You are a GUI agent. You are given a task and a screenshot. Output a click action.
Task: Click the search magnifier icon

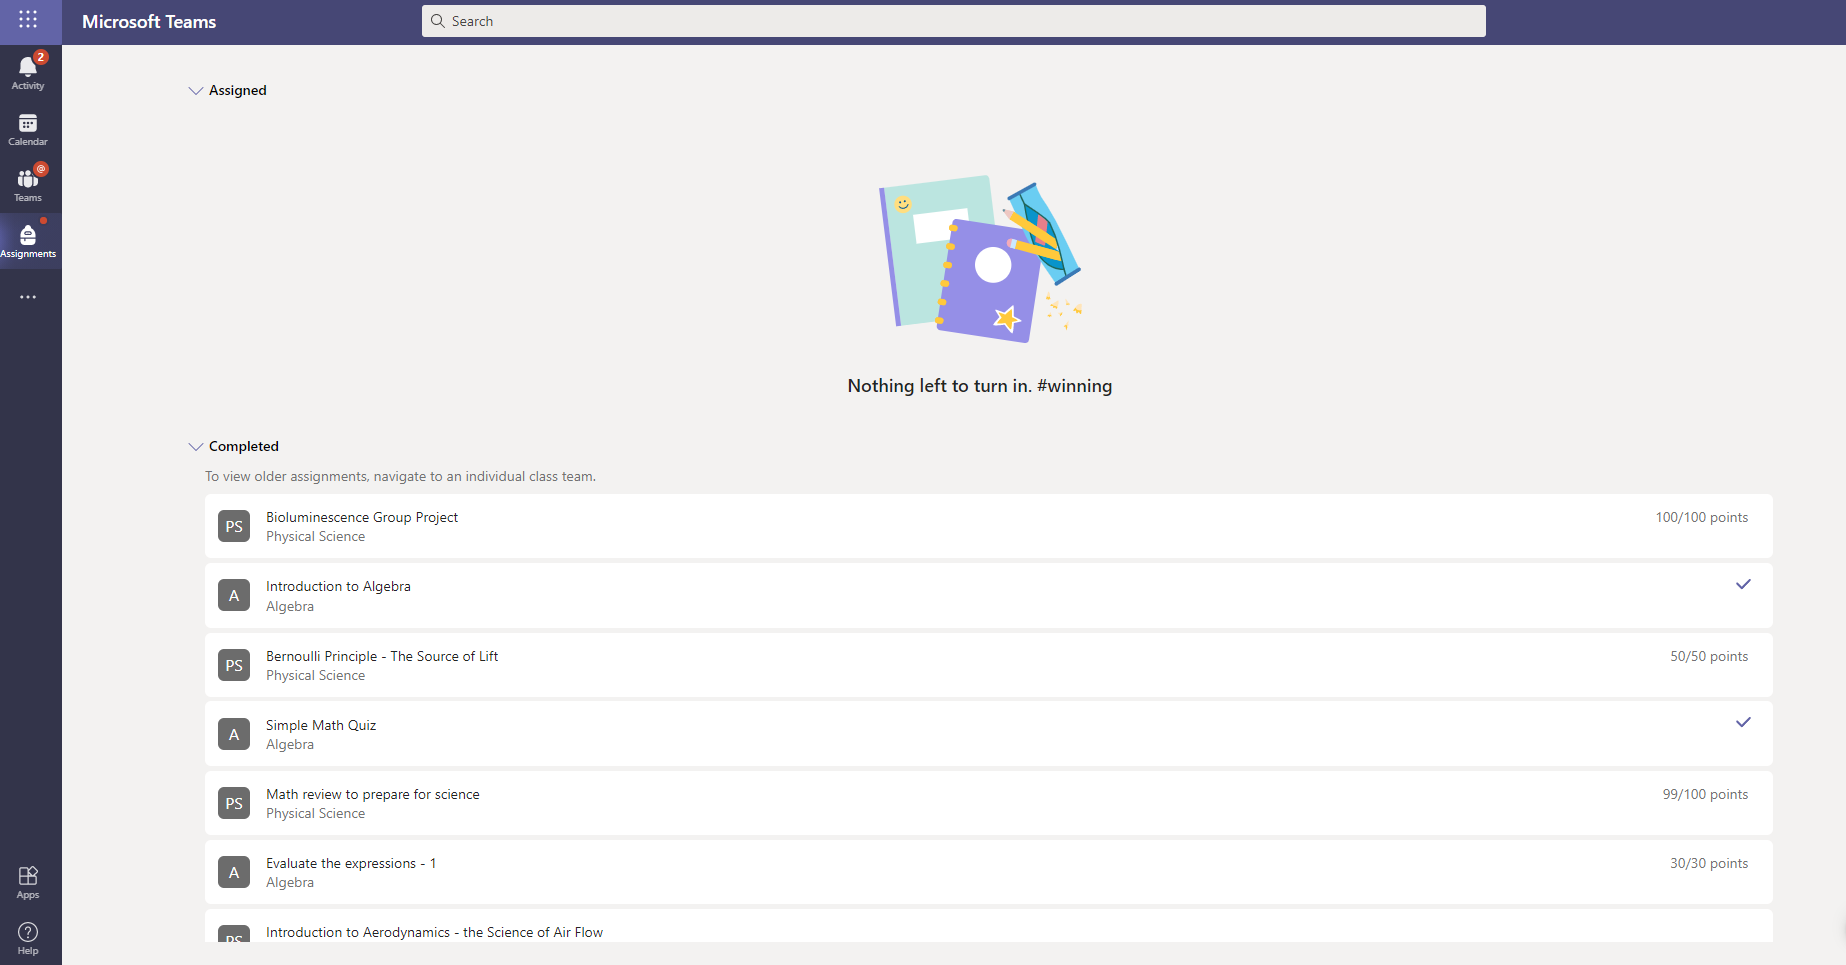(437, 21)
